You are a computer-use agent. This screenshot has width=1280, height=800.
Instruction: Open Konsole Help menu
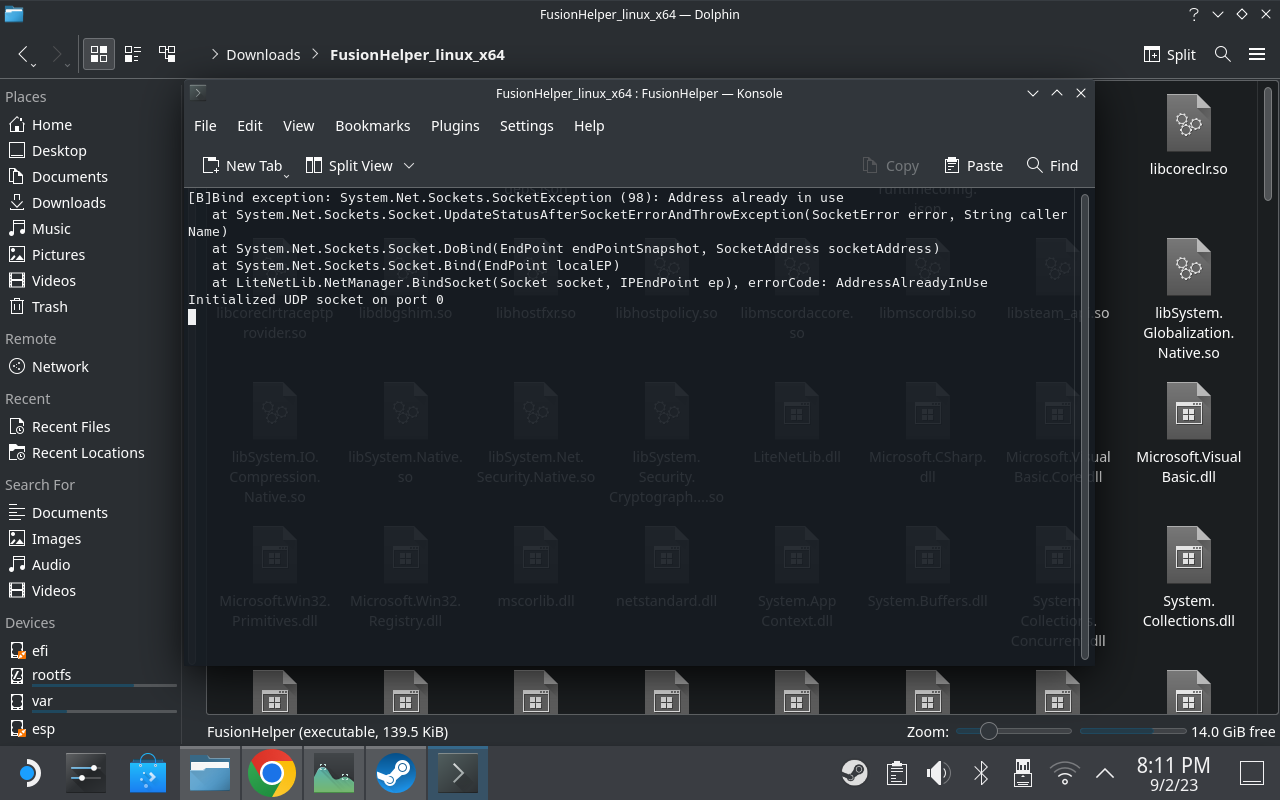[x=589, y=126]
